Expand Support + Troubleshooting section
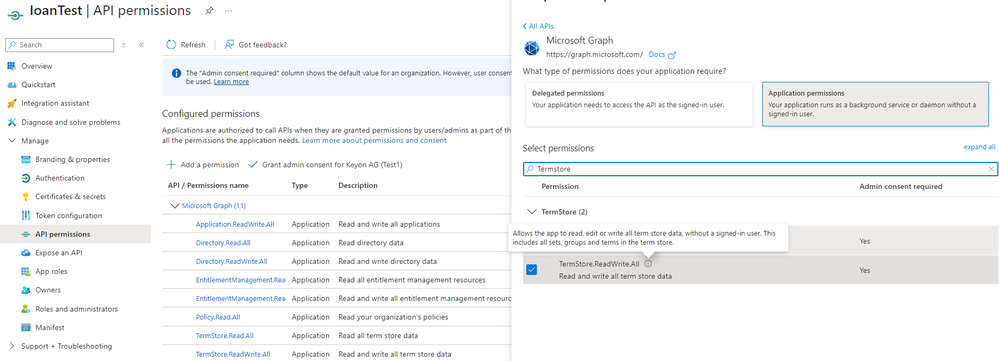The height and width of the screenshot is (361, 999). pos(11,346)
